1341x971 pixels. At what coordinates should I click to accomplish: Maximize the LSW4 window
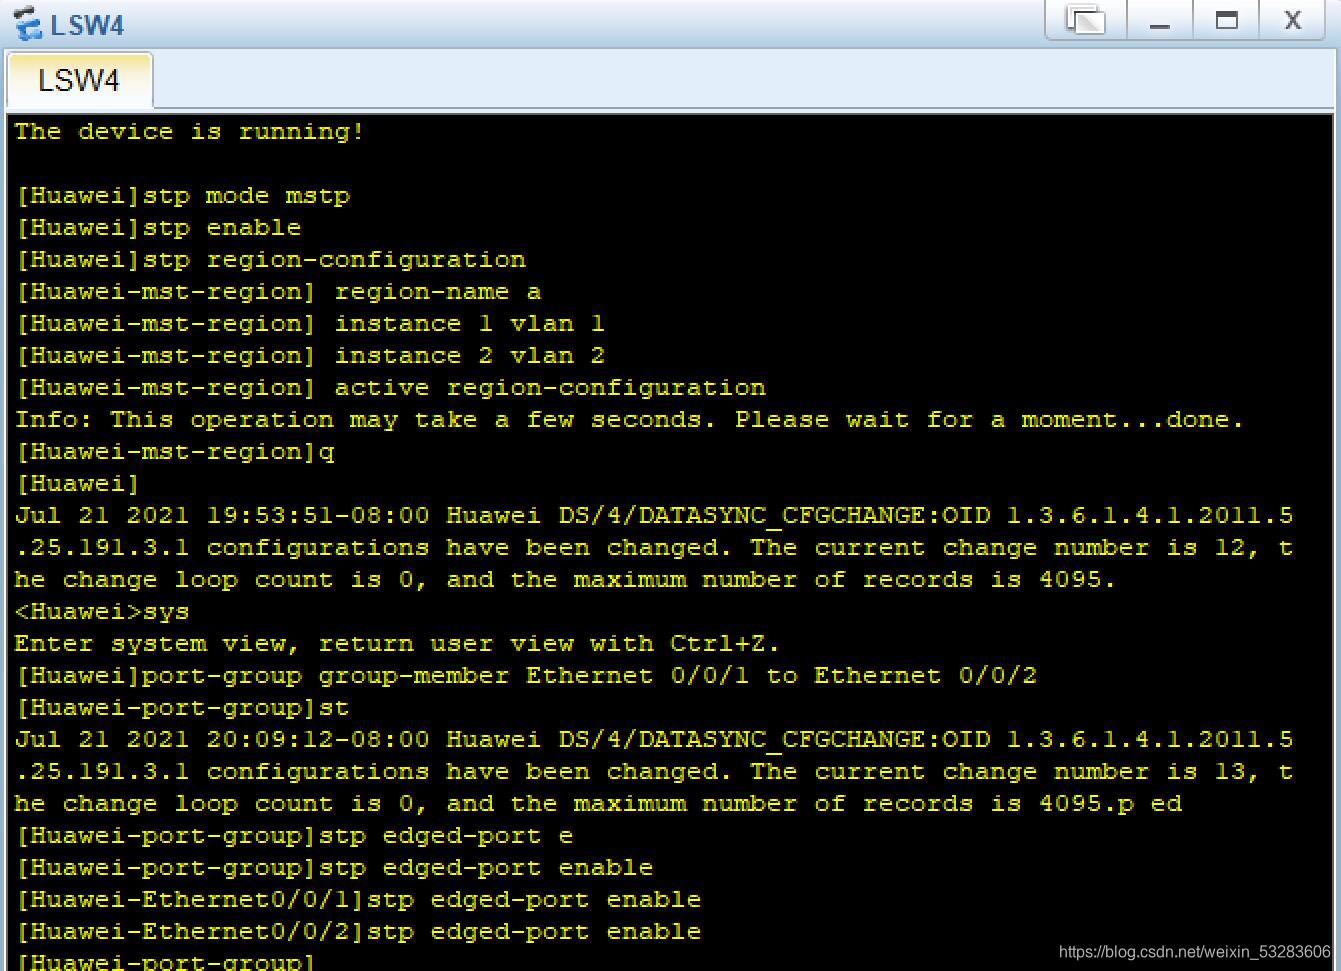tap(1227, 21)
